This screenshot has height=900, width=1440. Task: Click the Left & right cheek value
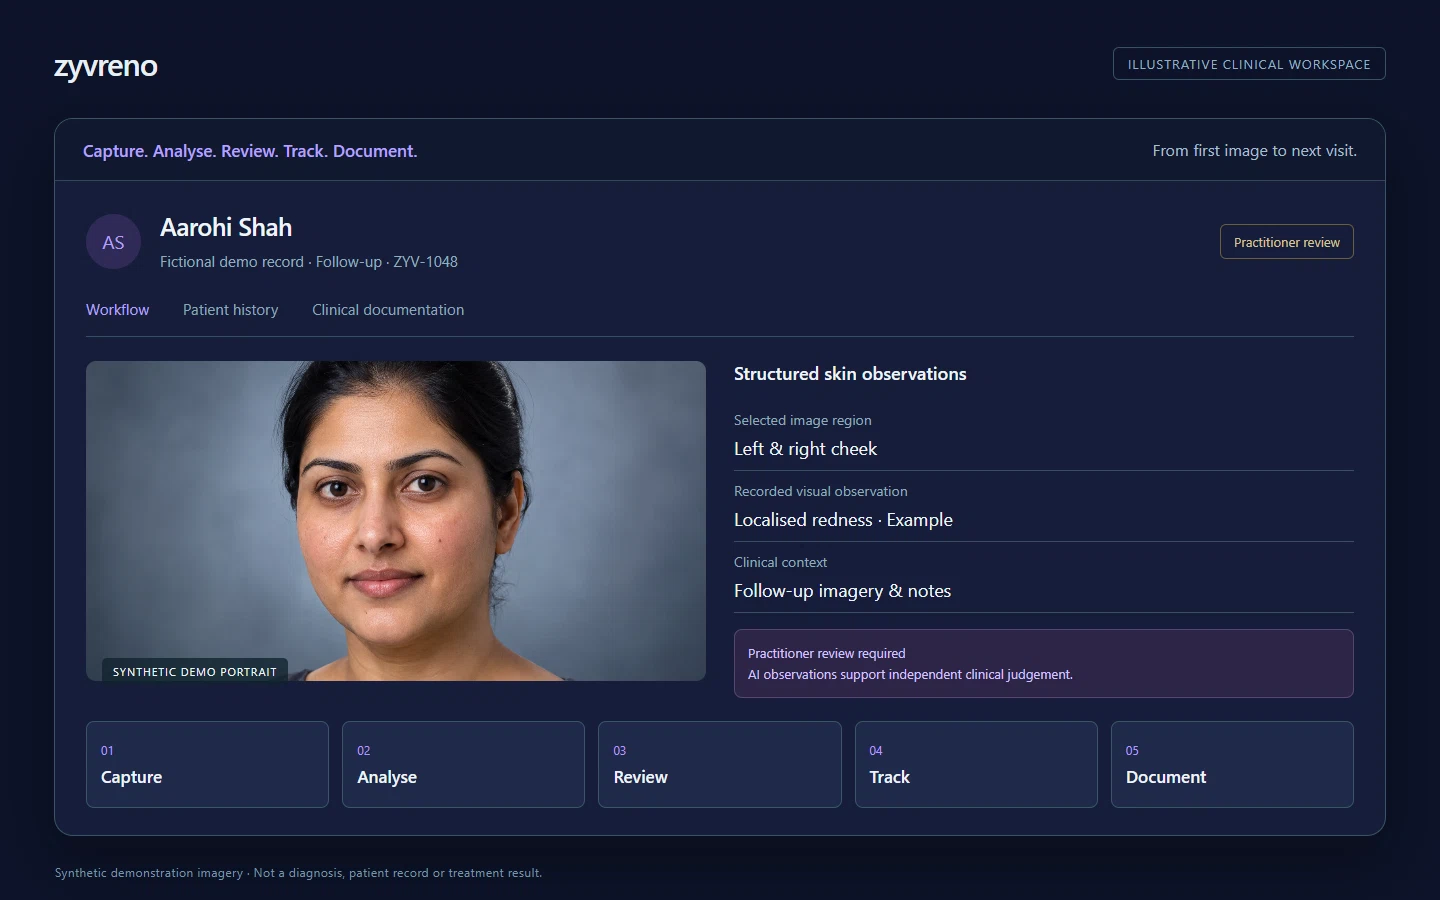tap(805, 449)
